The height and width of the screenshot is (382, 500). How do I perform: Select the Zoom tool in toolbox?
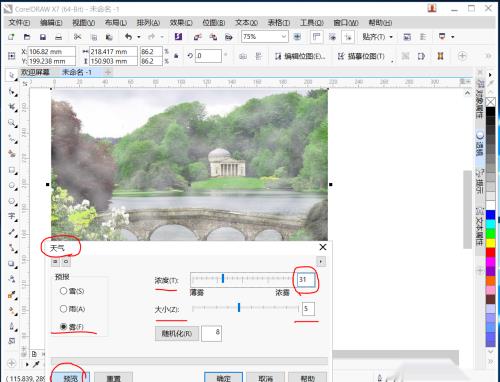click(x=12, y=123)
